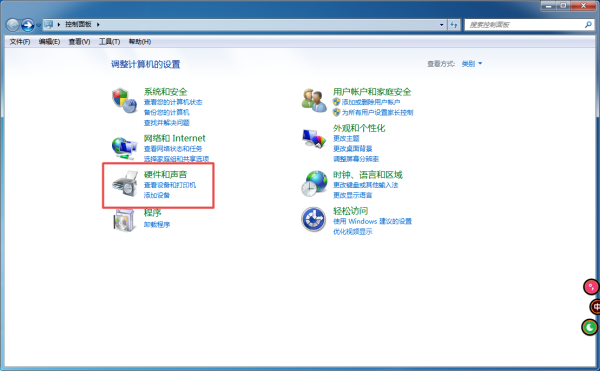600x371 pixels.
Task: Click 为所有用户设置家长控制 link
Action: pyautogui.click(x=377, y=112)
